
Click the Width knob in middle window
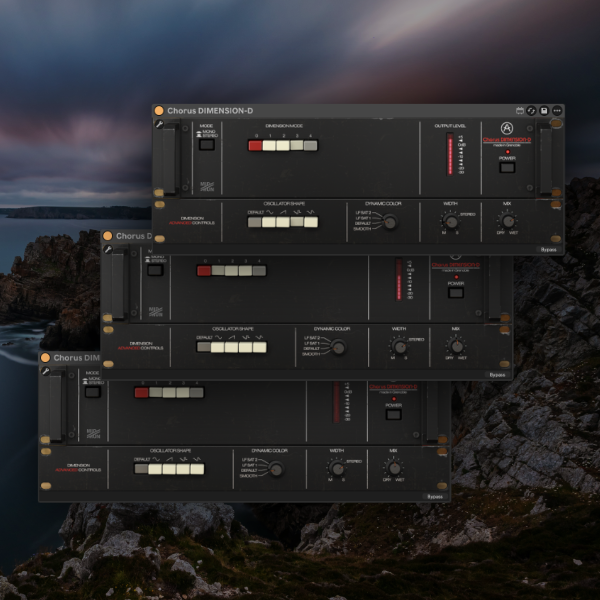pos(400,347)
